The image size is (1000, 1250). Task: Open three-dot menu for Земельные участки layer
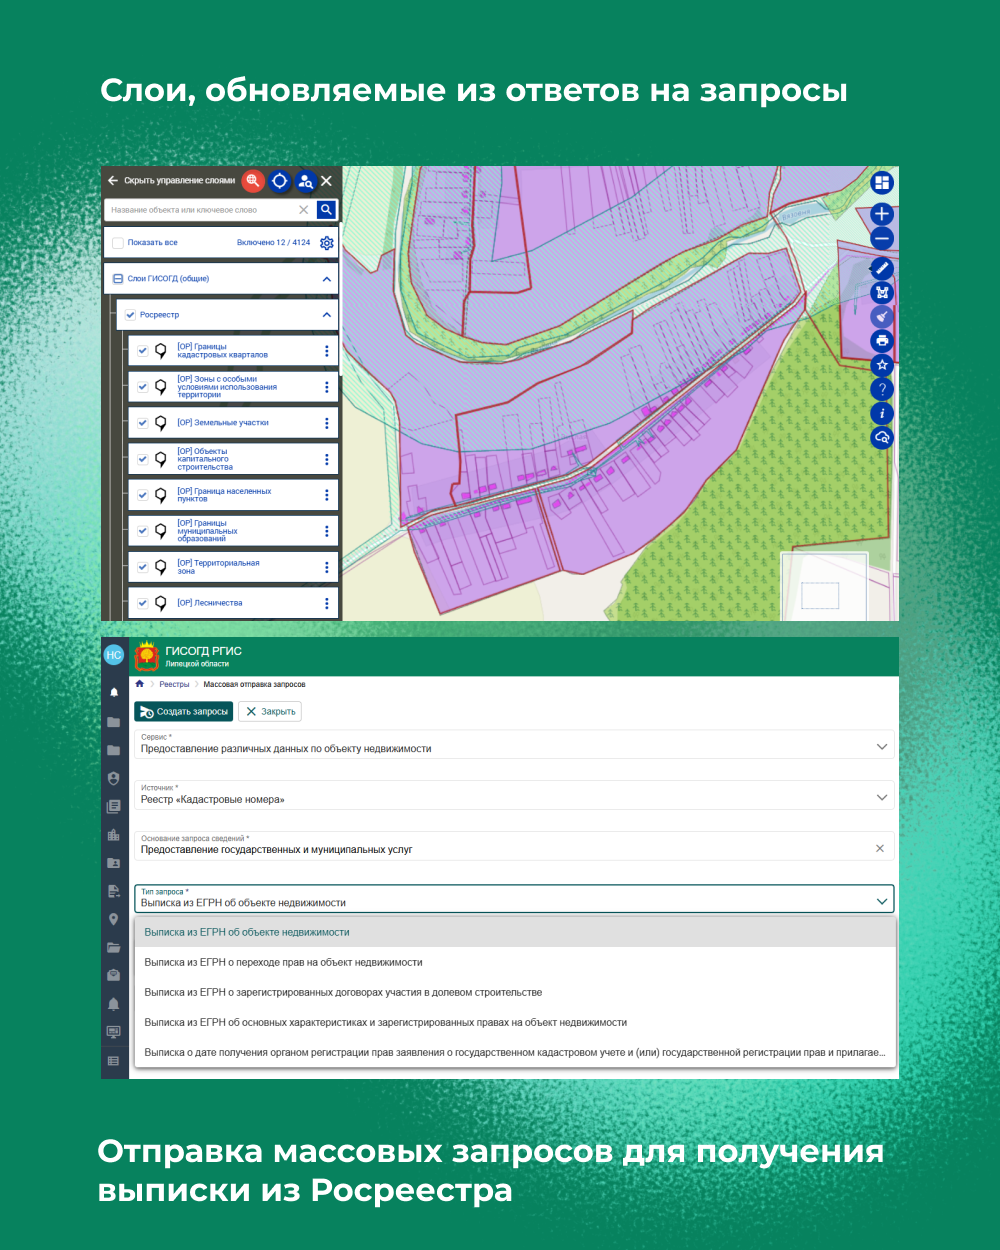(x=326, y=423)
